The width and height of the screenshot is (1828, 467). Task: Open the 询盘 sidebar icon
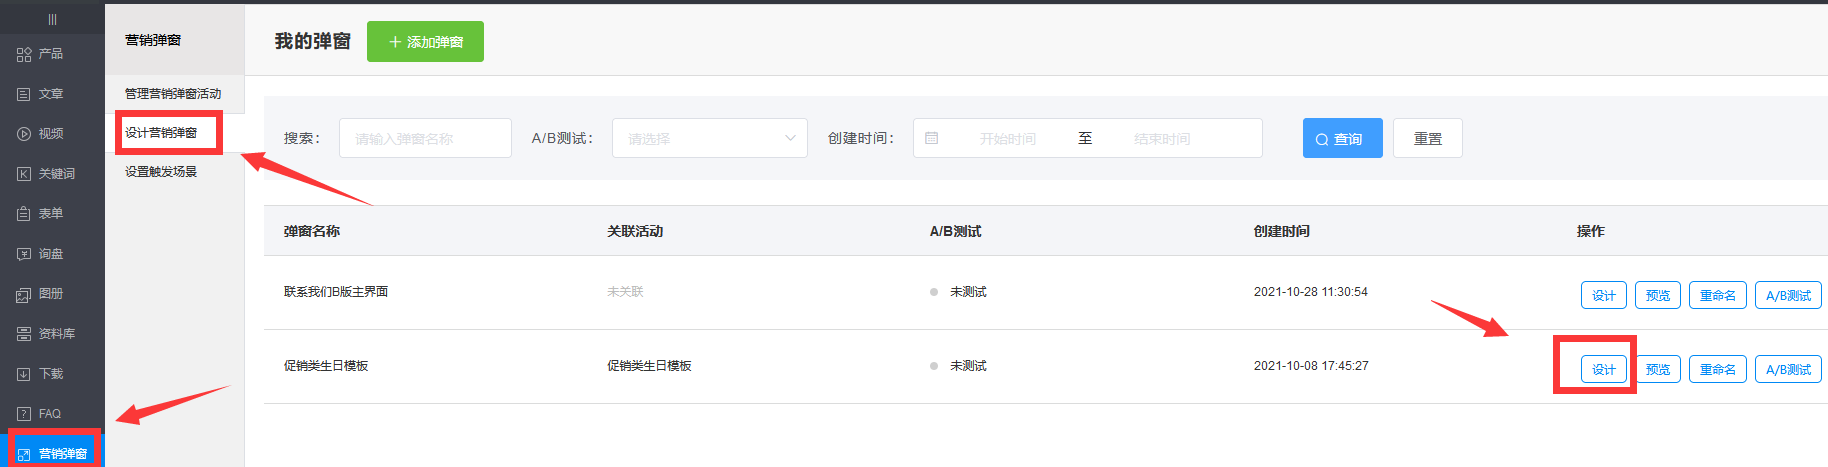(24, 254)
